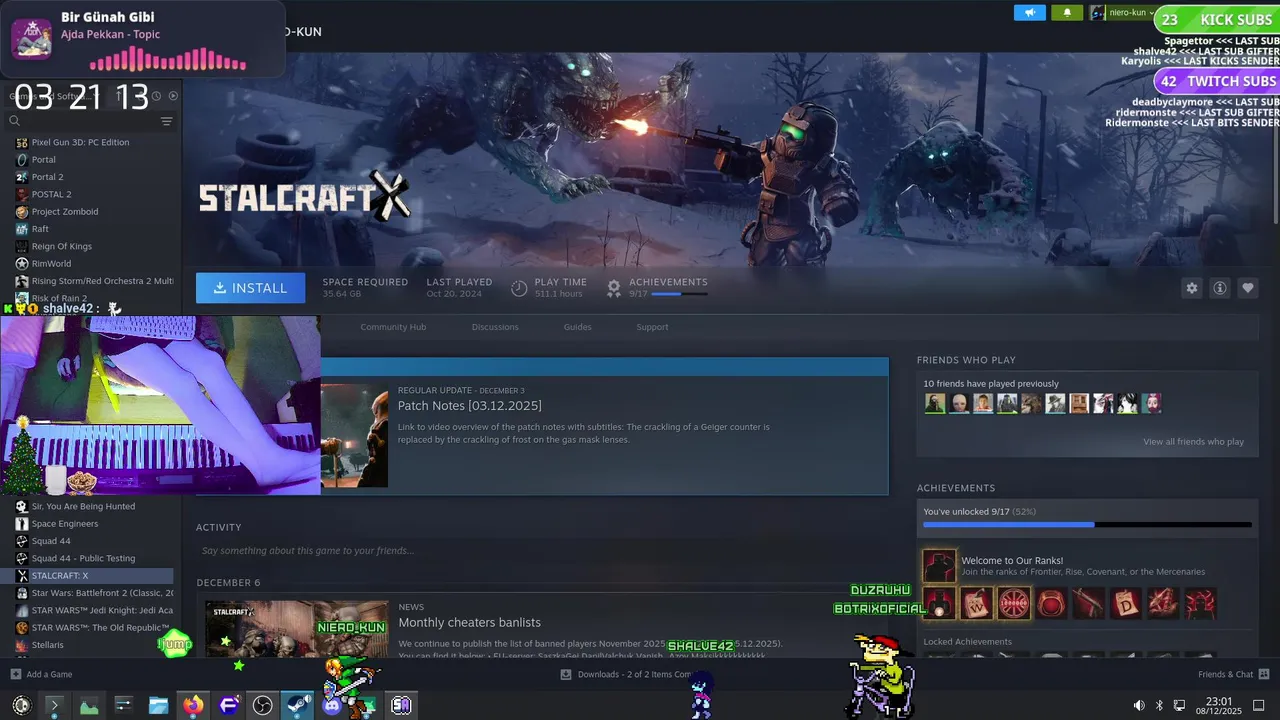This screenshot has width=1280, height=720.
Task: Open Friends & Chat grid icon
Action: [x=1264, y=674]
